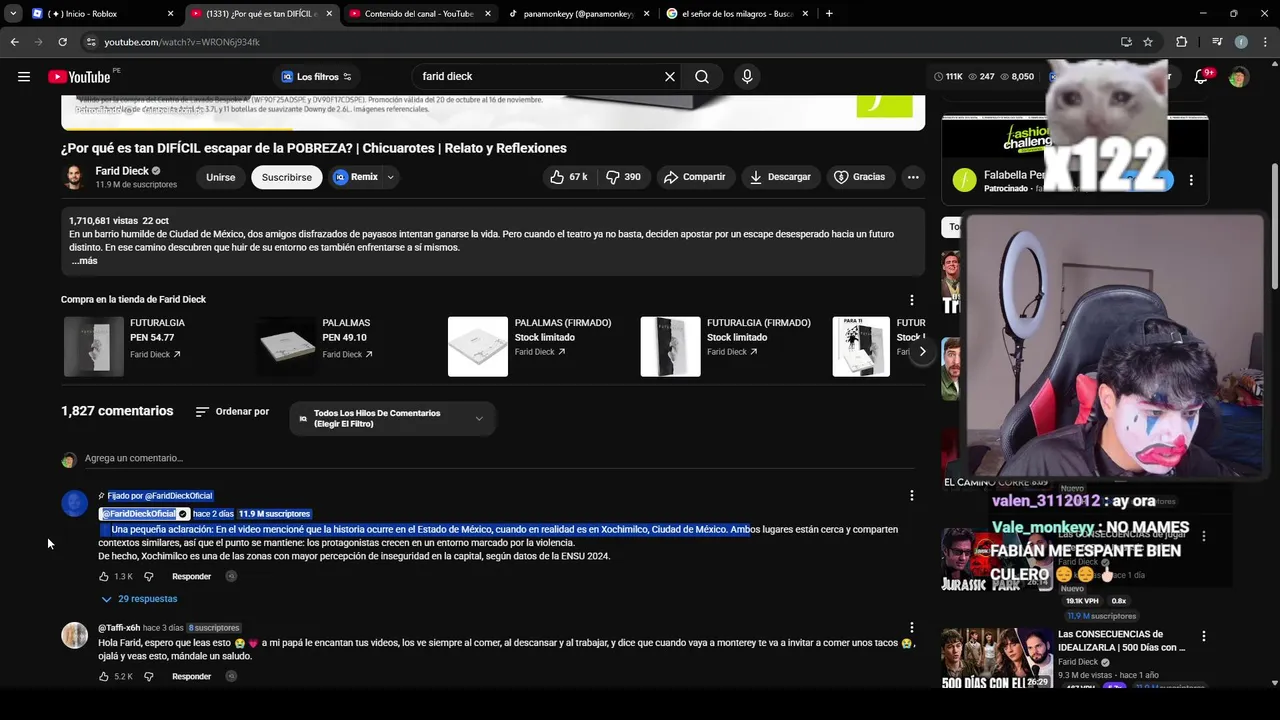The image size is (1280, 720).
Task: Open the @Taffi-x6h commenter profile link
Action: coord(119,628)
